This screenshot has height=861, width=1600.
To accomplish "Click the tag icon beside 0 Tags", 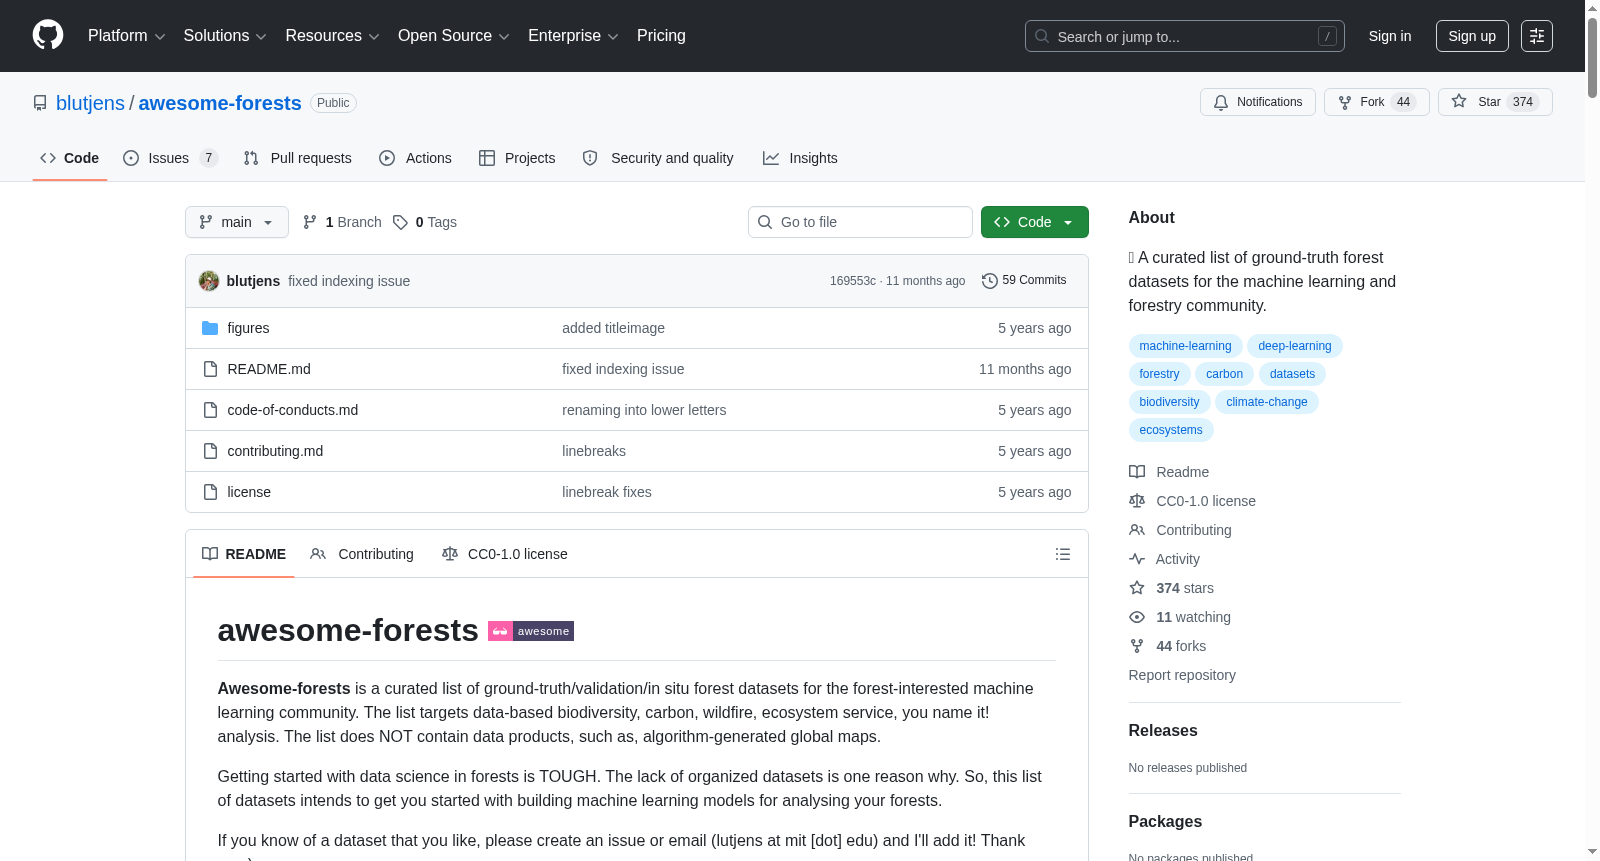I will click(400, 222).
